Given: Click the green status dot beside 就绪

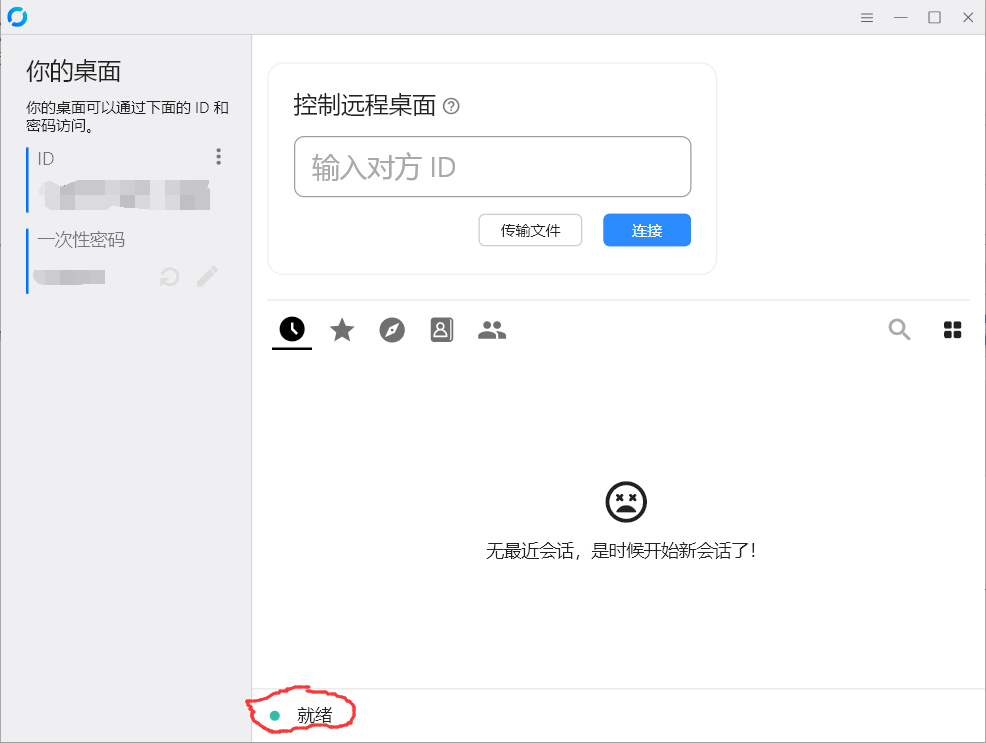Looking at the screenshot, I should 275,715.
